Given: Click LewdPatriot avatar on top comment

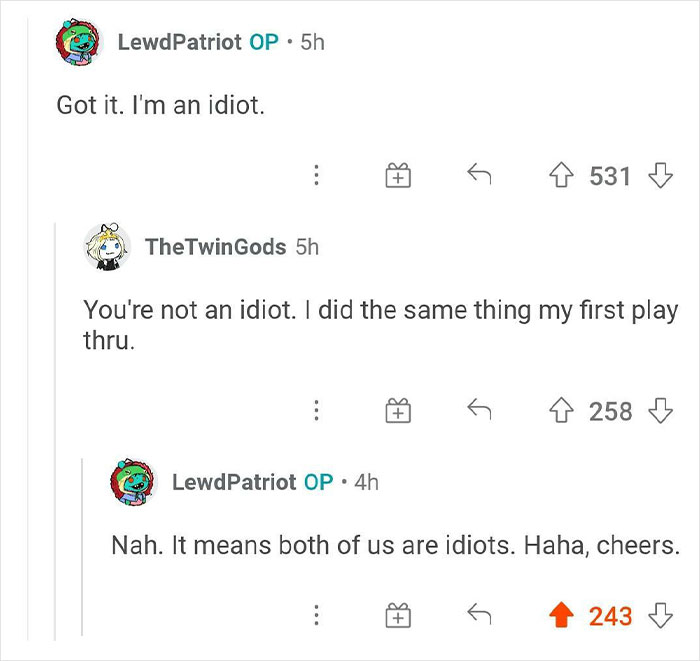Looking at the screenshot, I should 80,43.
